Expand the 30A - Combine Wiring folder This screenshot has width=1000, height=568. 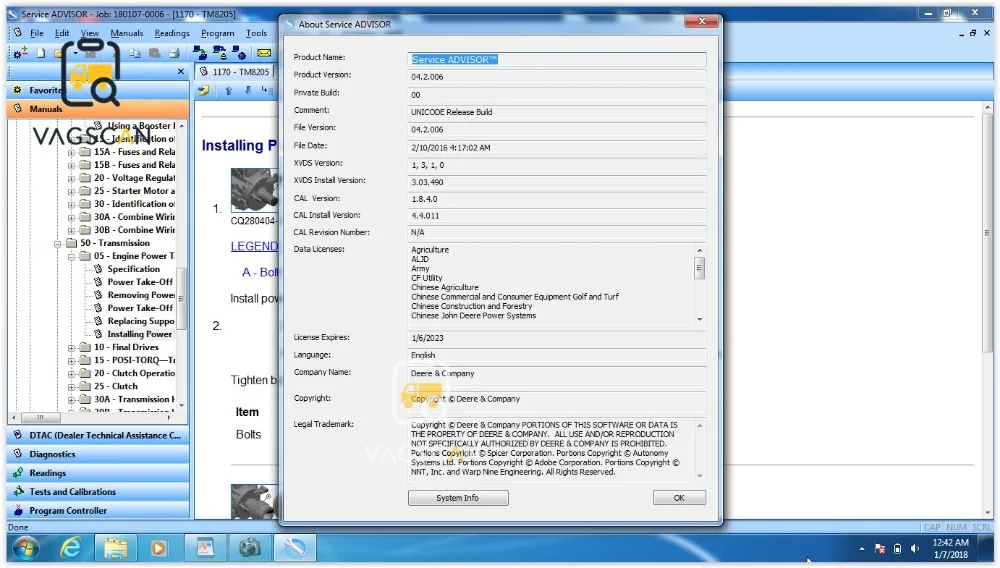pos(71,217)
